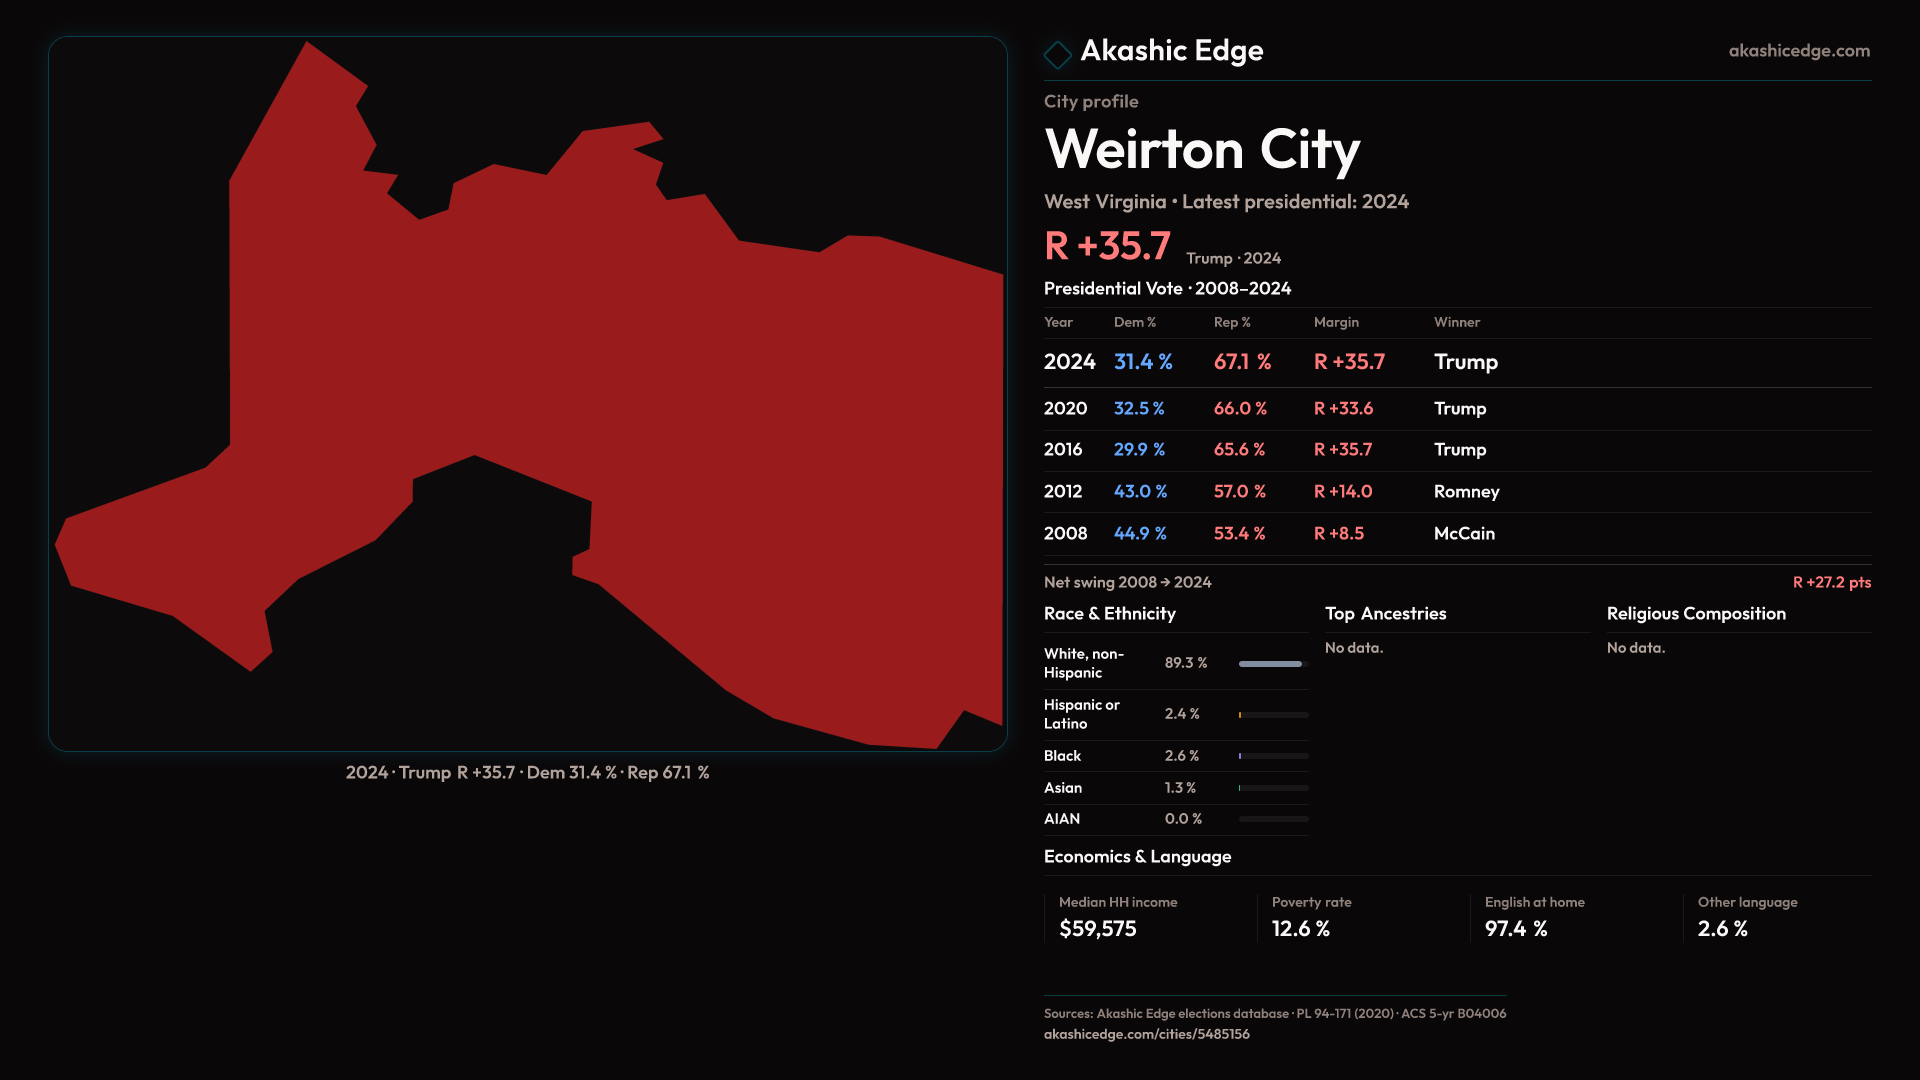Open akashicedge.com/cities/5485156 footer link
The height and width of the screenshot is (1080, 1920).
coord(1146,1034)
